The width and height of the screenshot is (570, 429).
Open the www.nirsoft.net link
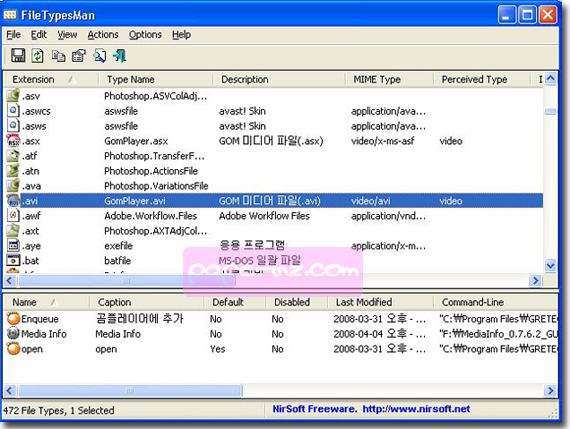tap(416, 409)
